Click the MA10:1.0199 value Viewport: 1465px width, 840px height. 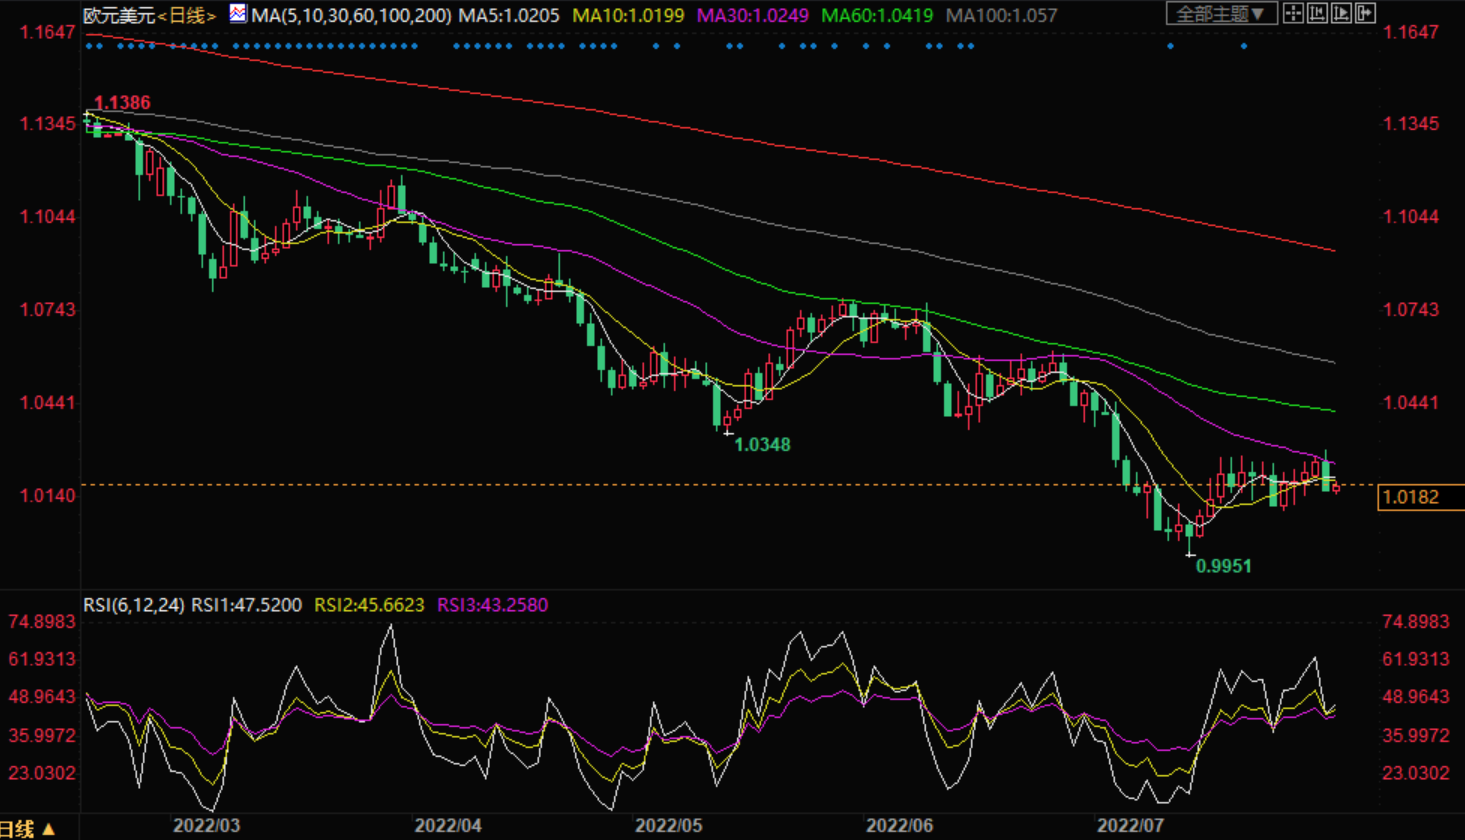(x=628, y=16)
